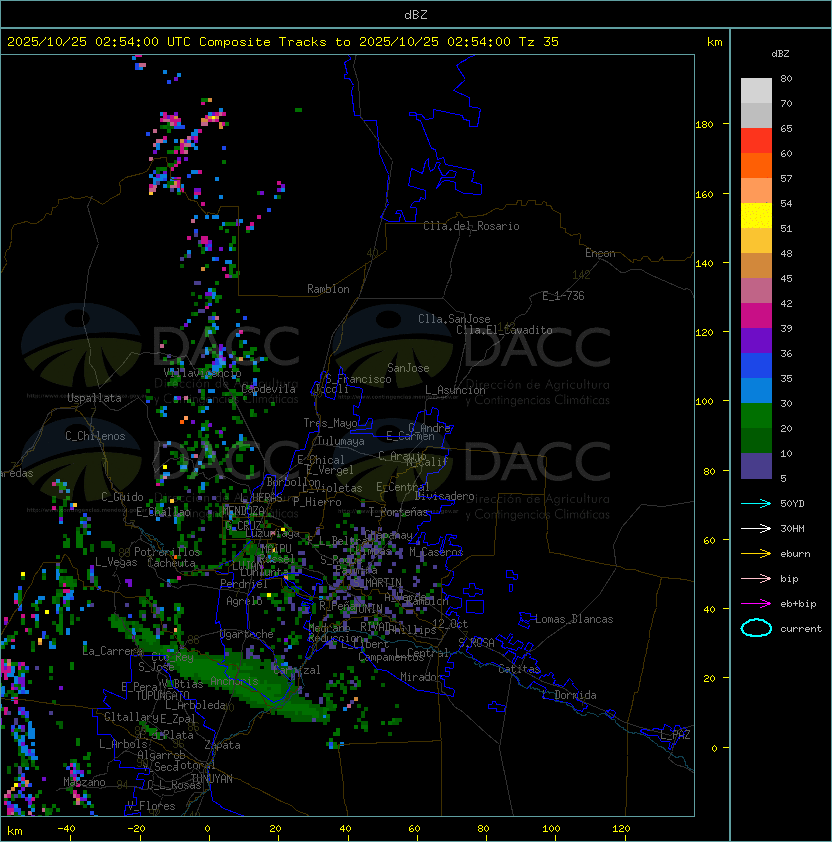Click the 'Clla.del_Rosario' map label
This screenshot has width=832, height=842.
[x=471, y=226]
